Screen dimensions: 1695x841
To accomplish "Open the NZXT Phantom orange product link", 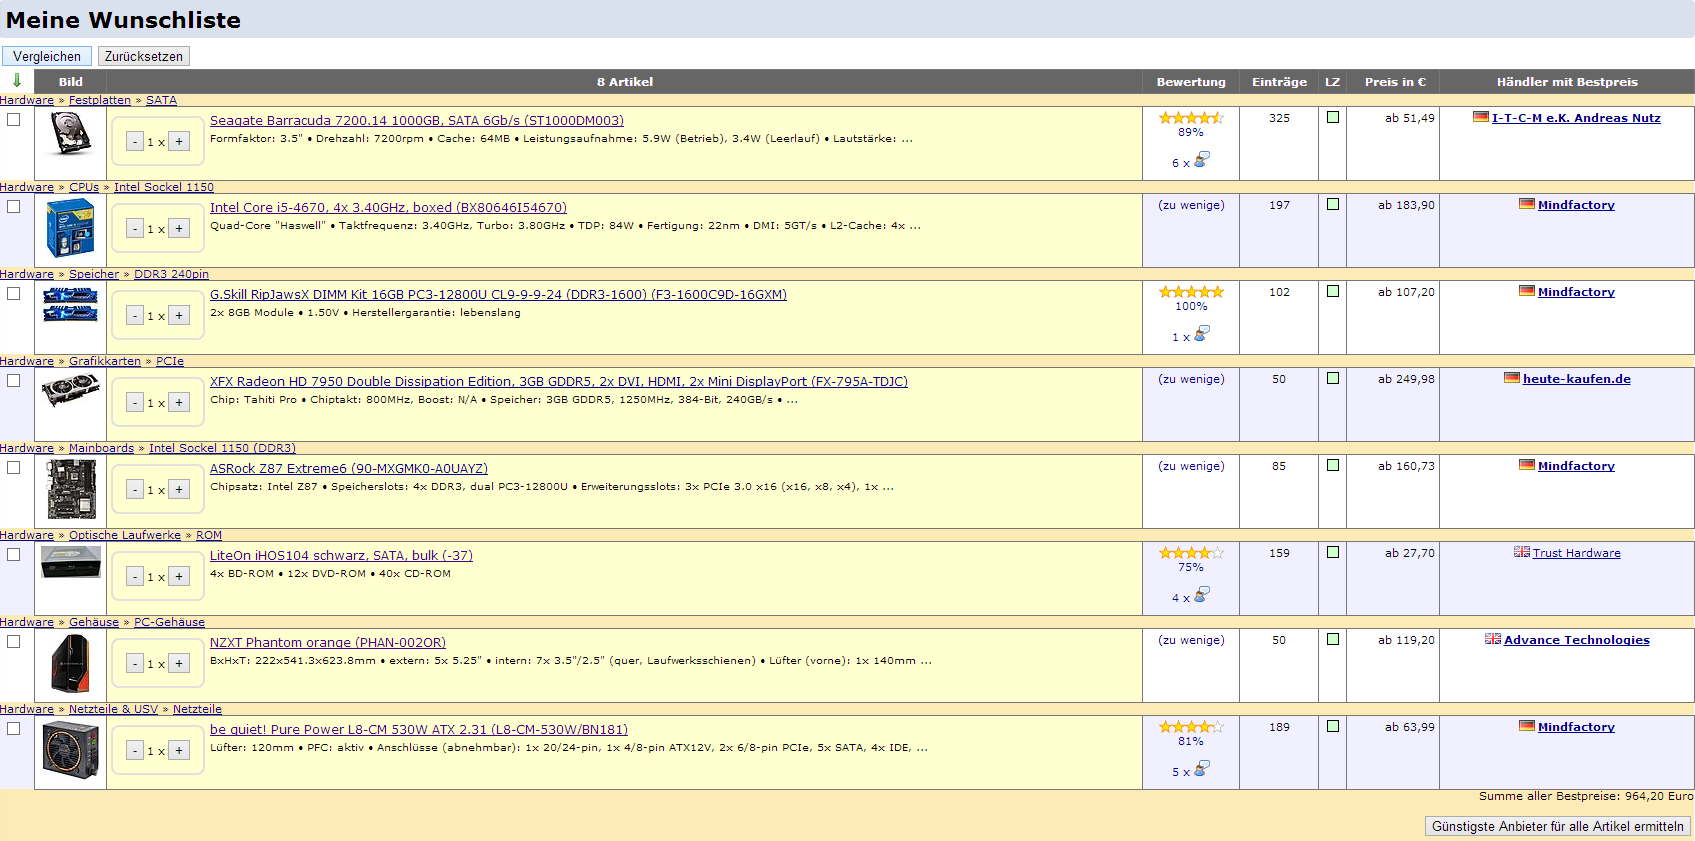I will click(x=328, y=643).
